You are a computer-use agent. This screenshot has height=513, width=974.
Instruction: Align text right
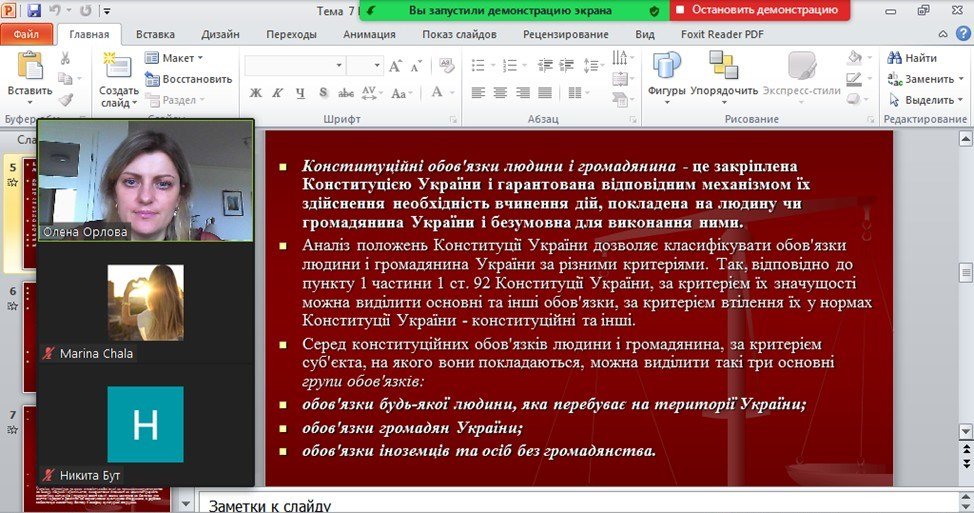(x=522, y=93)
